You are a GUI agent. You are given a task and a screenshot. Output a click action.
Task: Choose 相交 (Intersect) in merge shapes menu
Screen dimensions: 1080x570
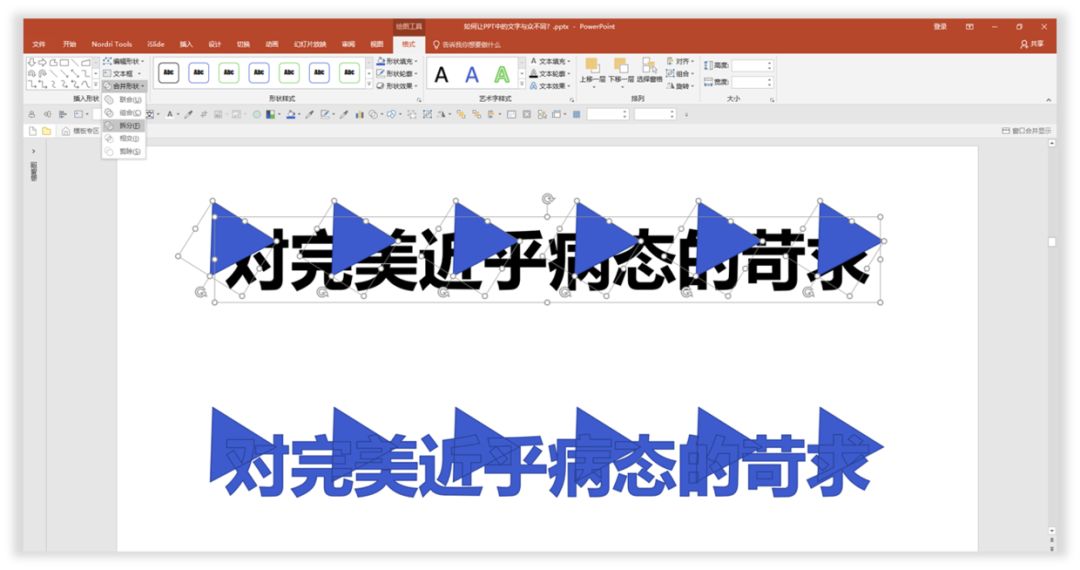(124, 138)
